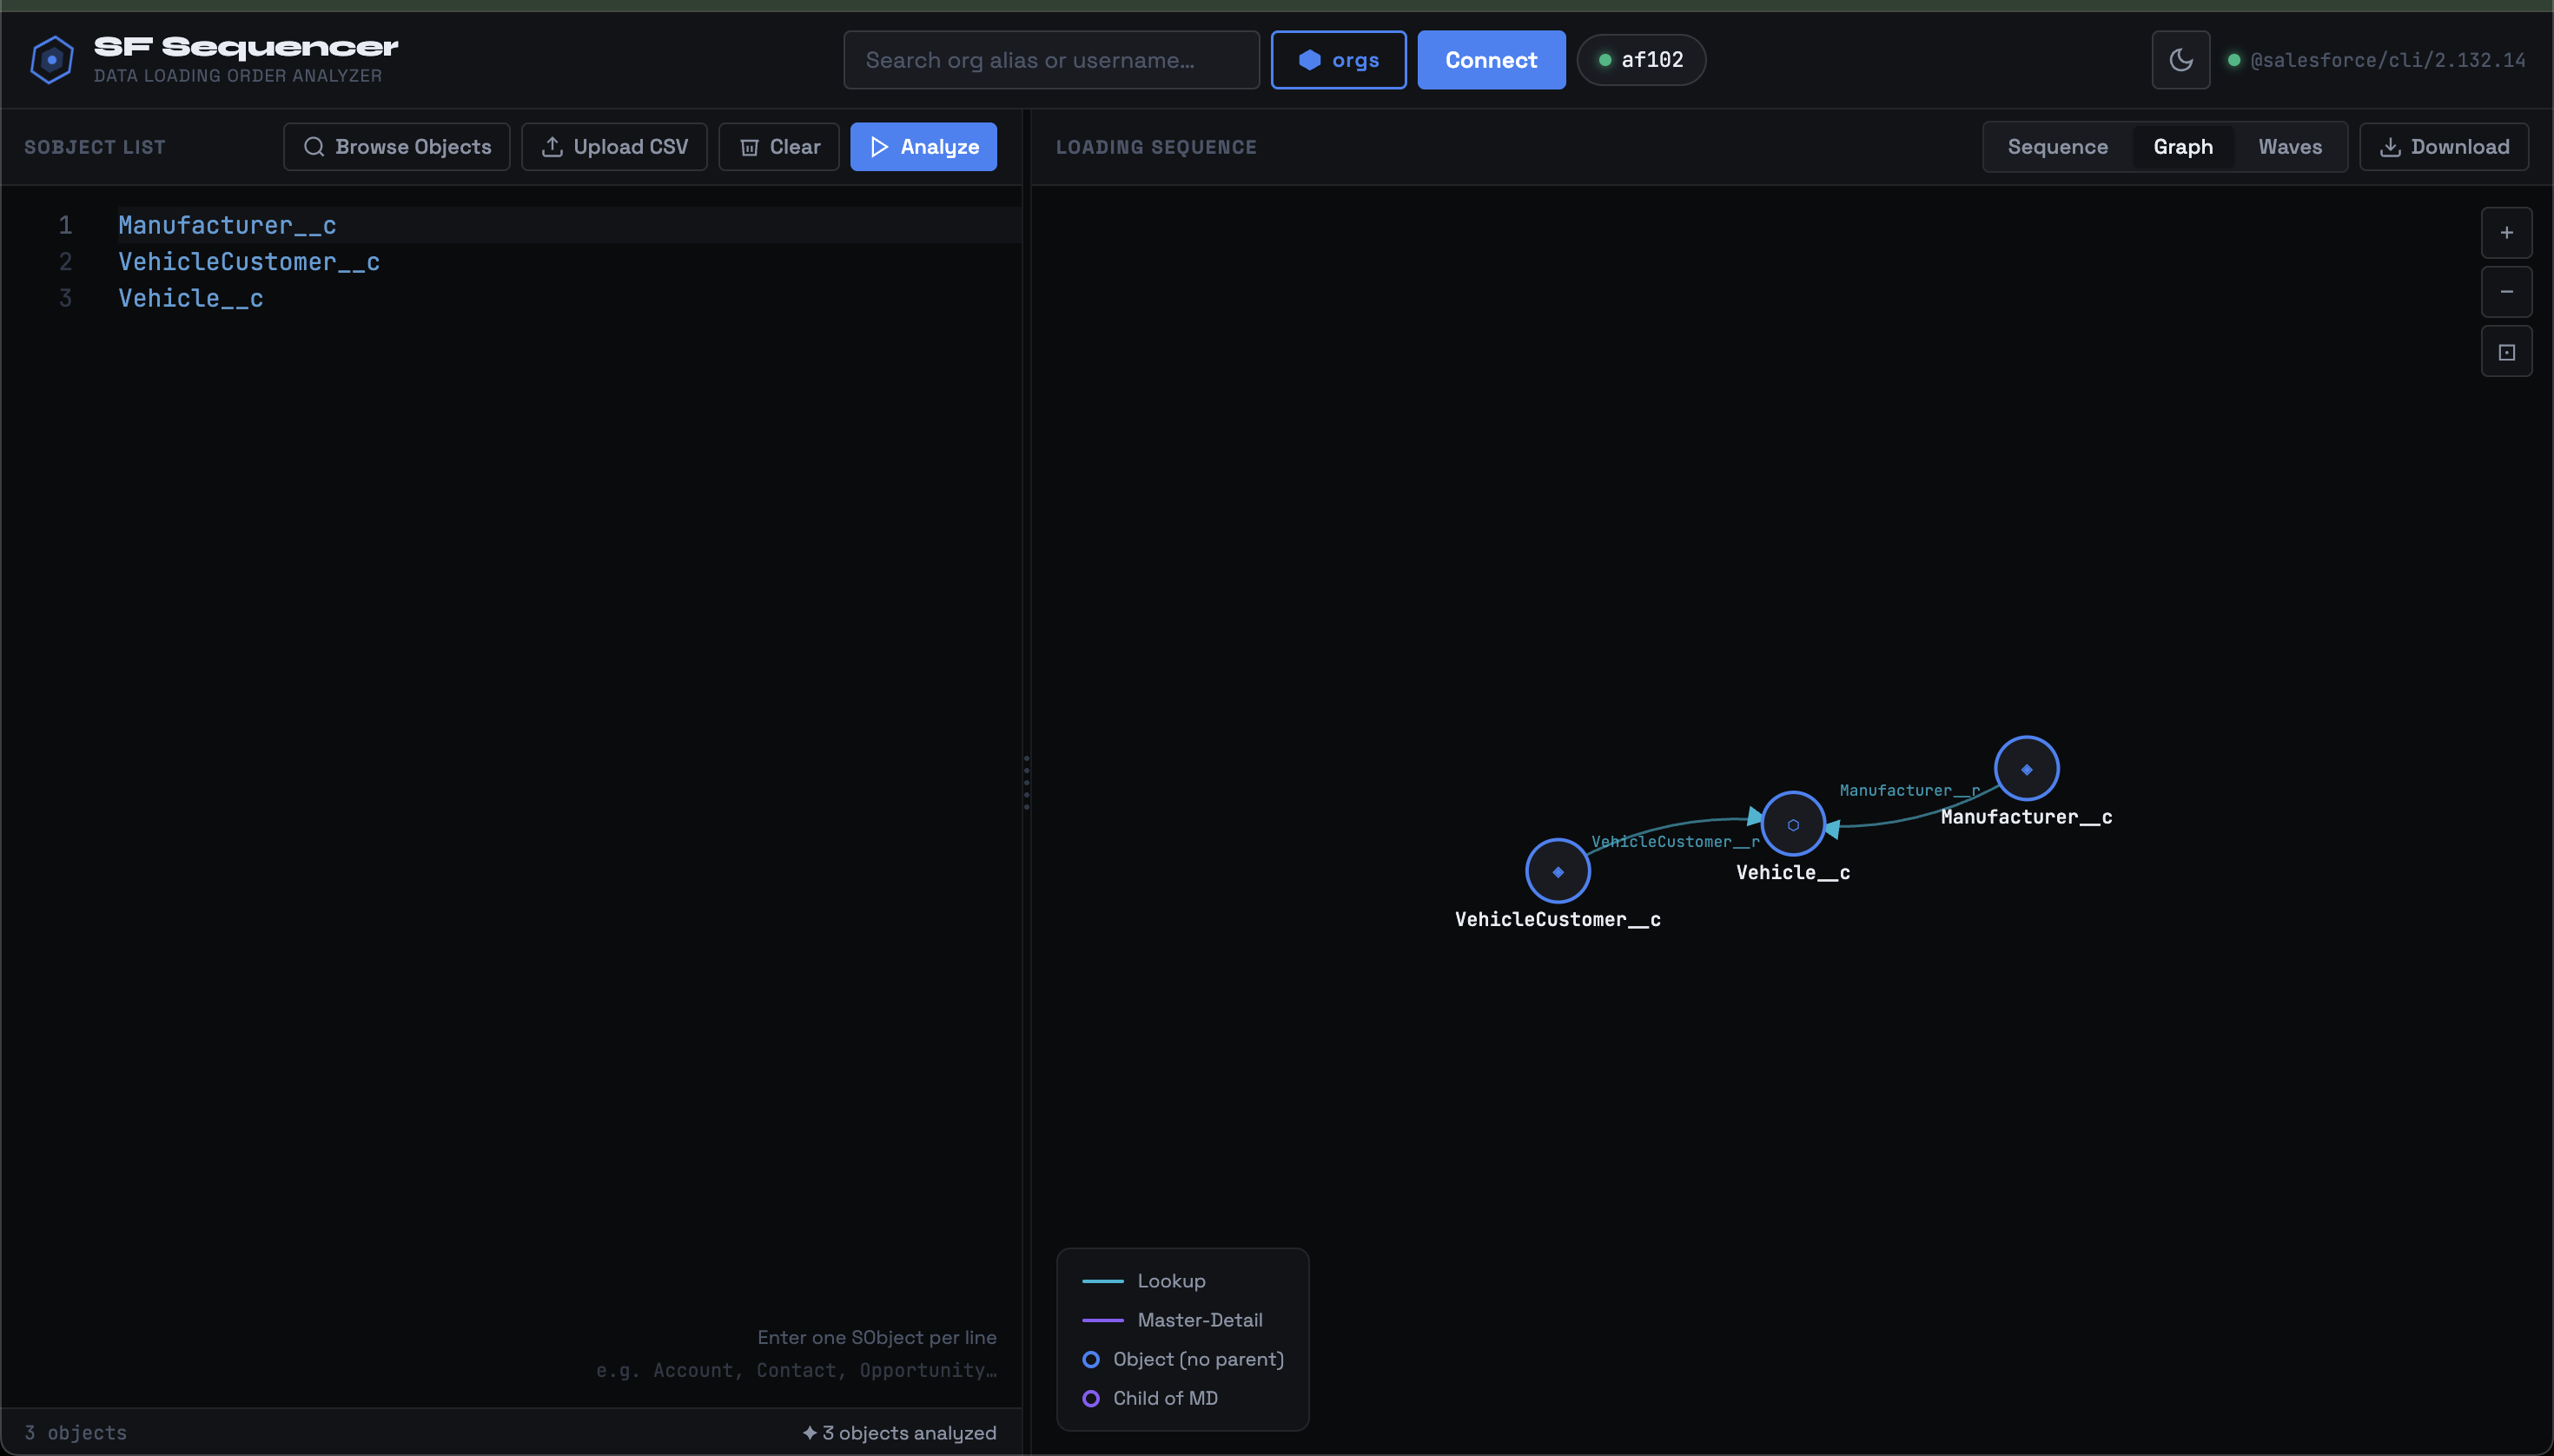The image size is (2554, 1456).
Task: Run Analyze on the object list
Action: pyautogui.click(x=923, y=147)
